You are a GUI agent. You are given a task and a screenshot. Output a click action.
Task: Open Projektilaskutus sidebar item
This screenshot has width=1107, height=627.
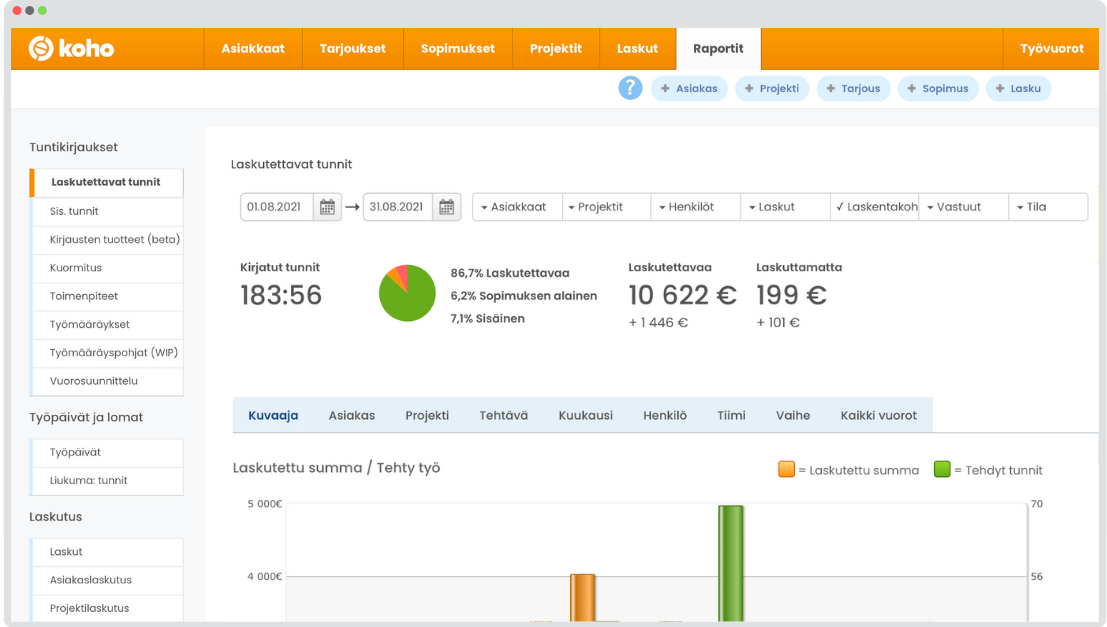[x=107, y=608]
